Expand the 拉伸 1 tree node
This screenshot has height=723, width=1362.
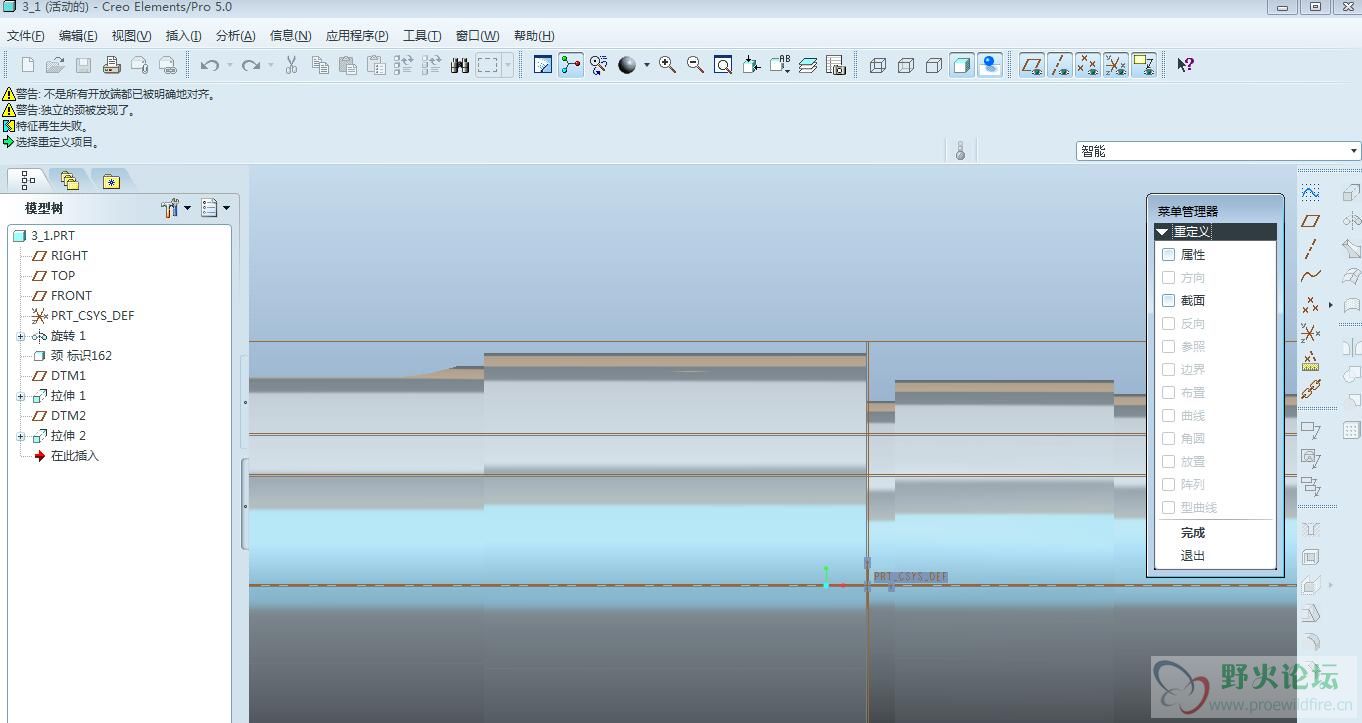(21, 396)
